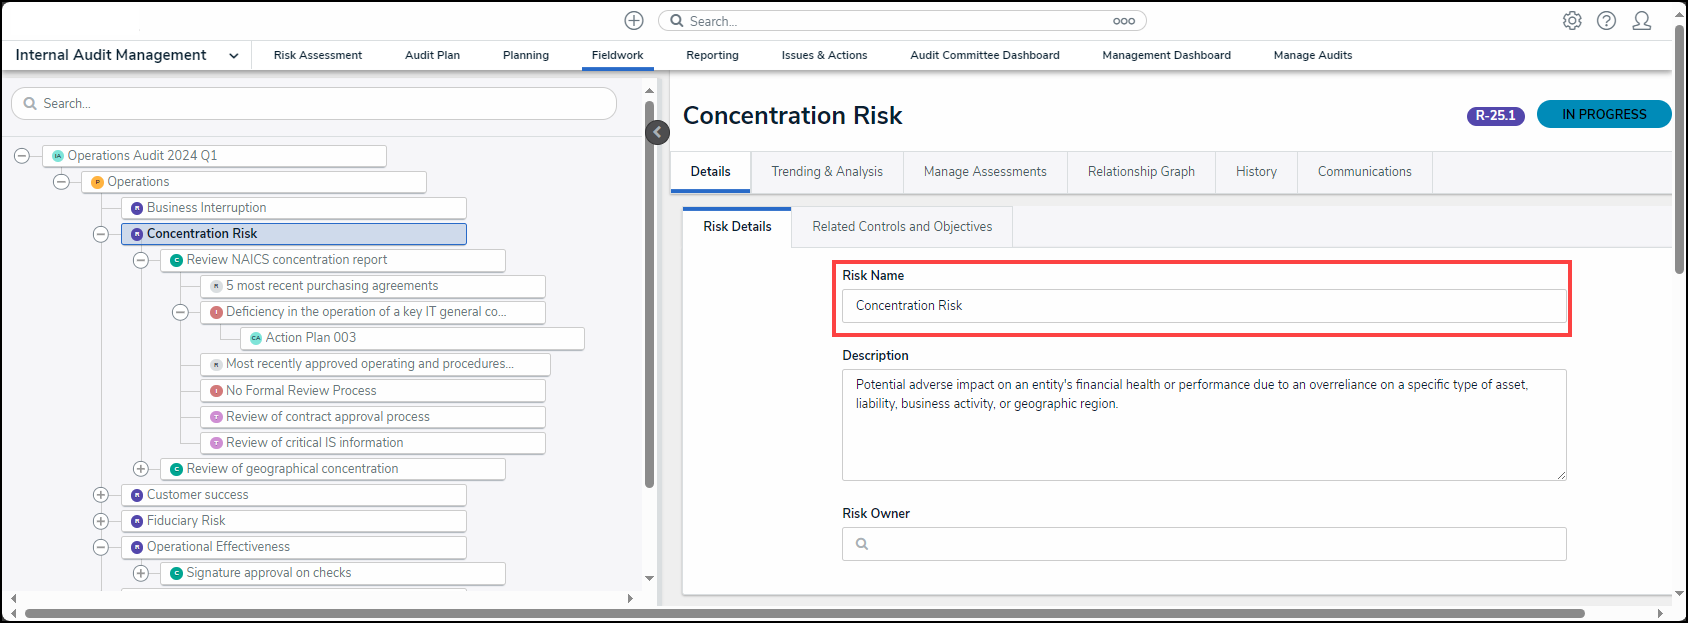Expand Review of geographical concentration node
The image size is (1688, 623).
click(x=141, y=469)
